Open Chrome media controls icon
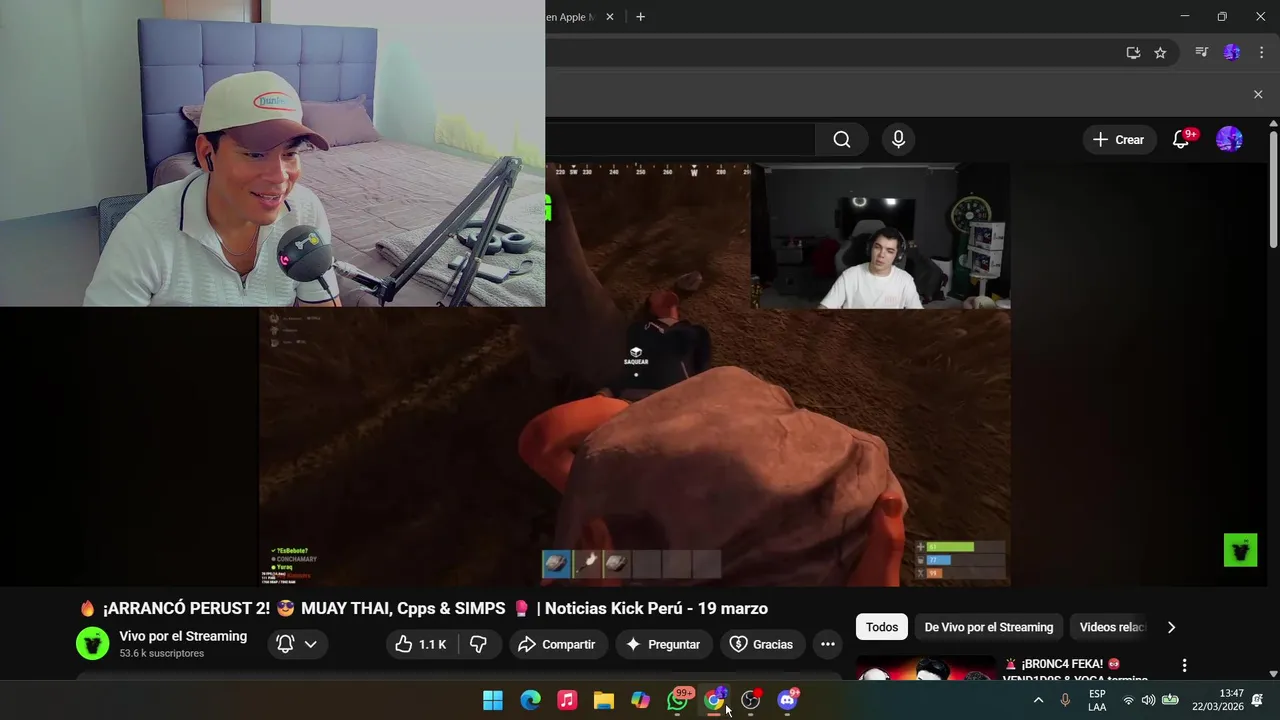 pyautogui.click(x=1202, y=53)
